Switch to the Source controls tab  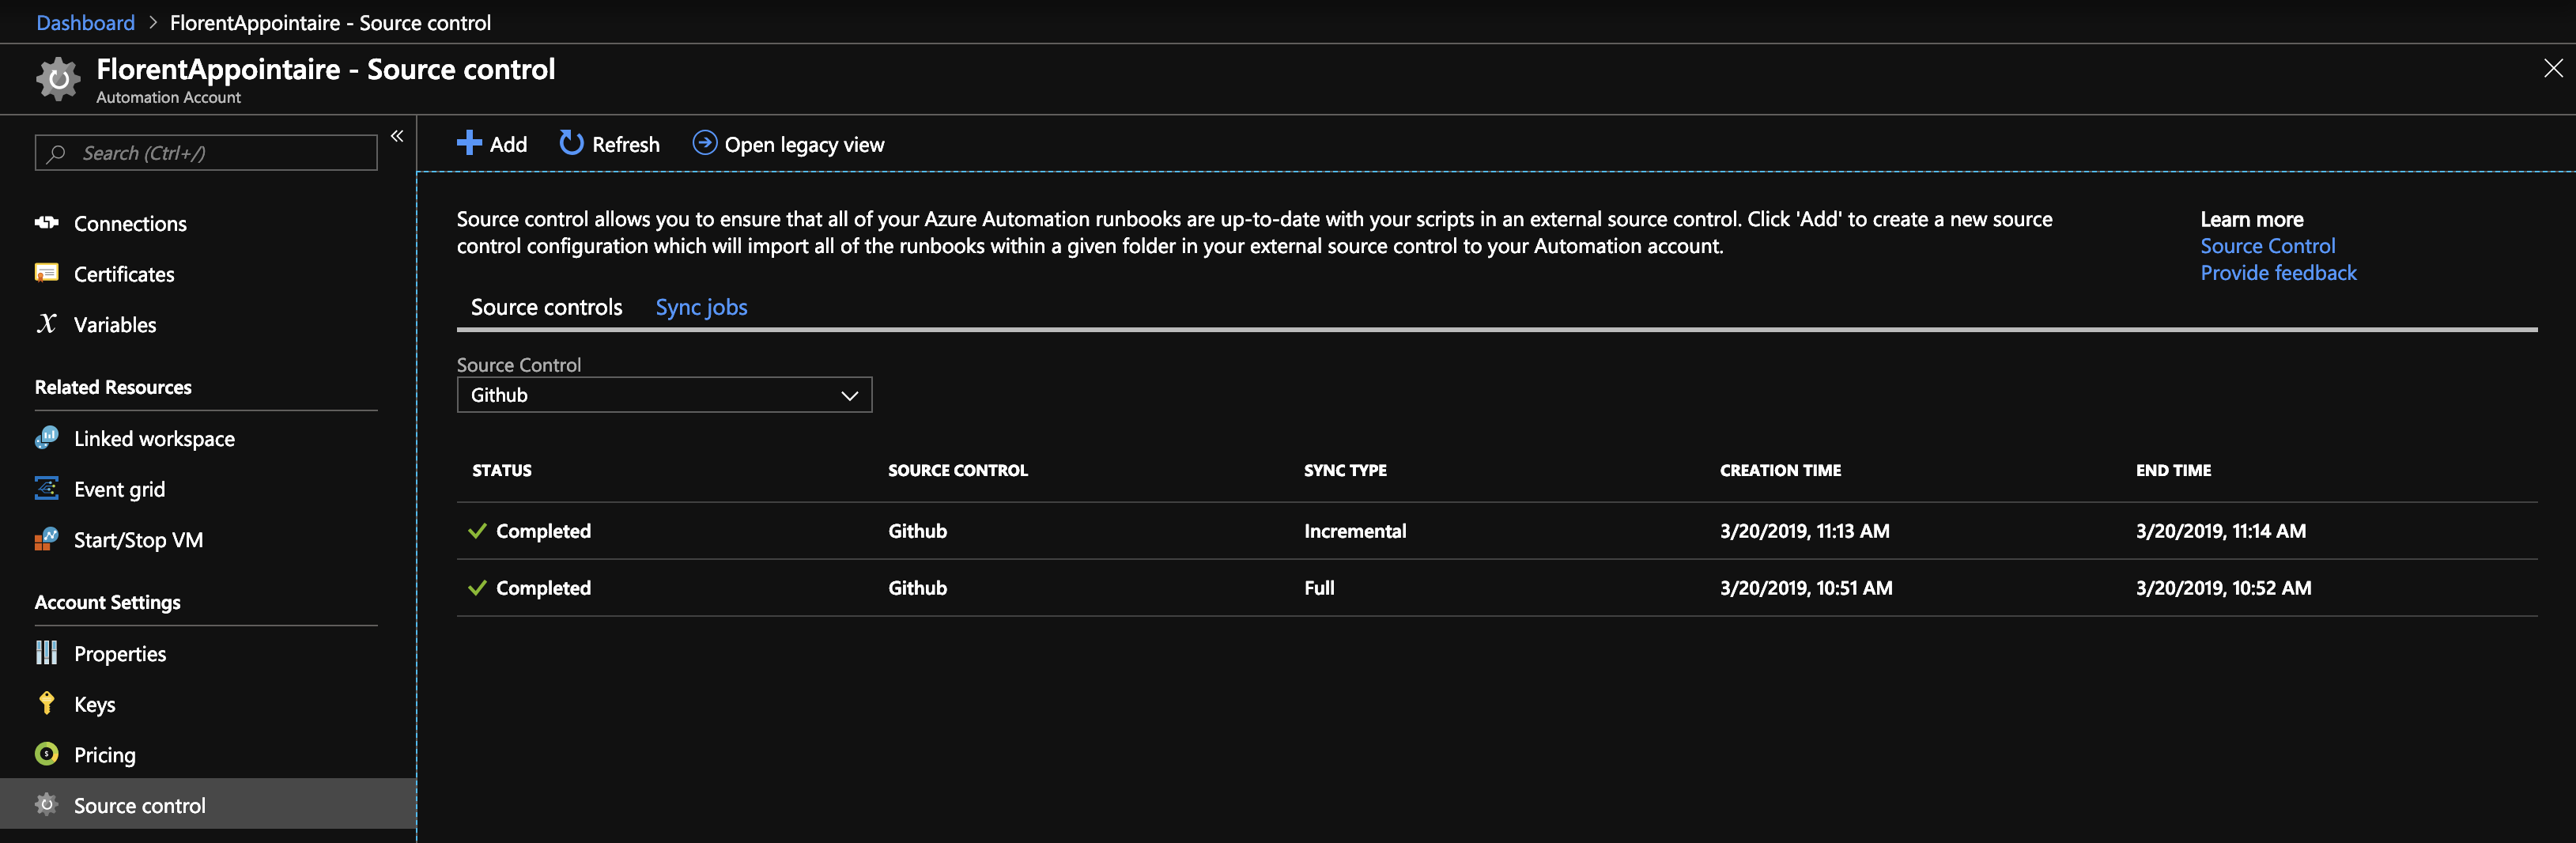pyautogui.click(x=546, y=307)
